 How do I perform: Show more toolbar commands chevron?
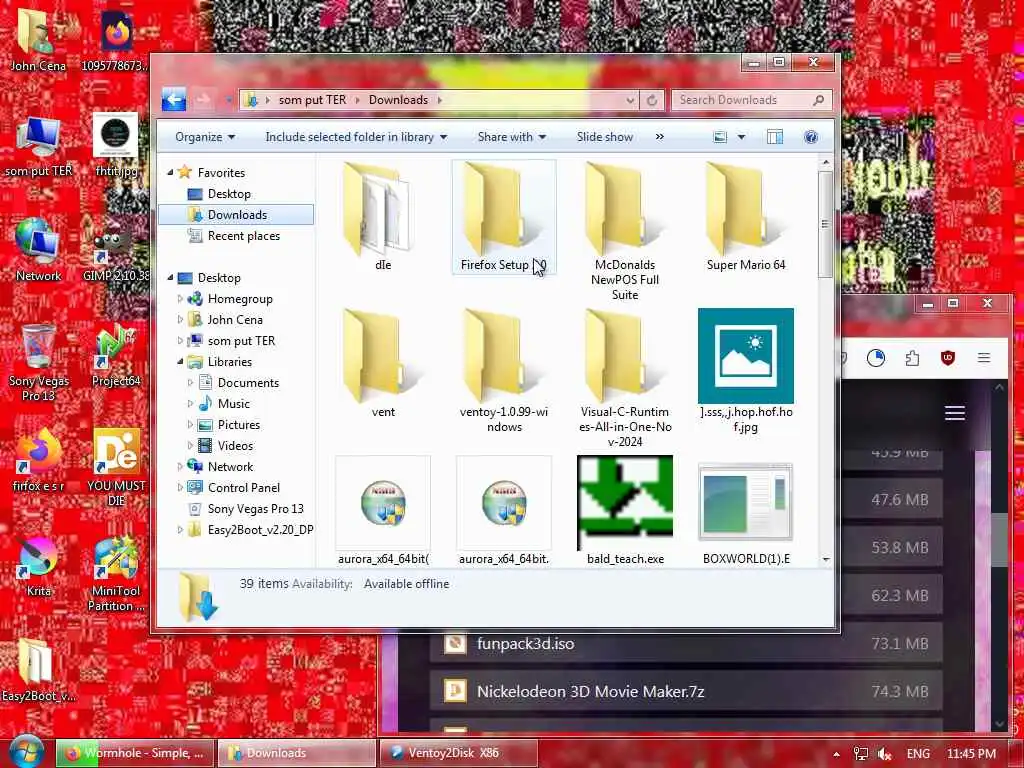pos(660,136)
